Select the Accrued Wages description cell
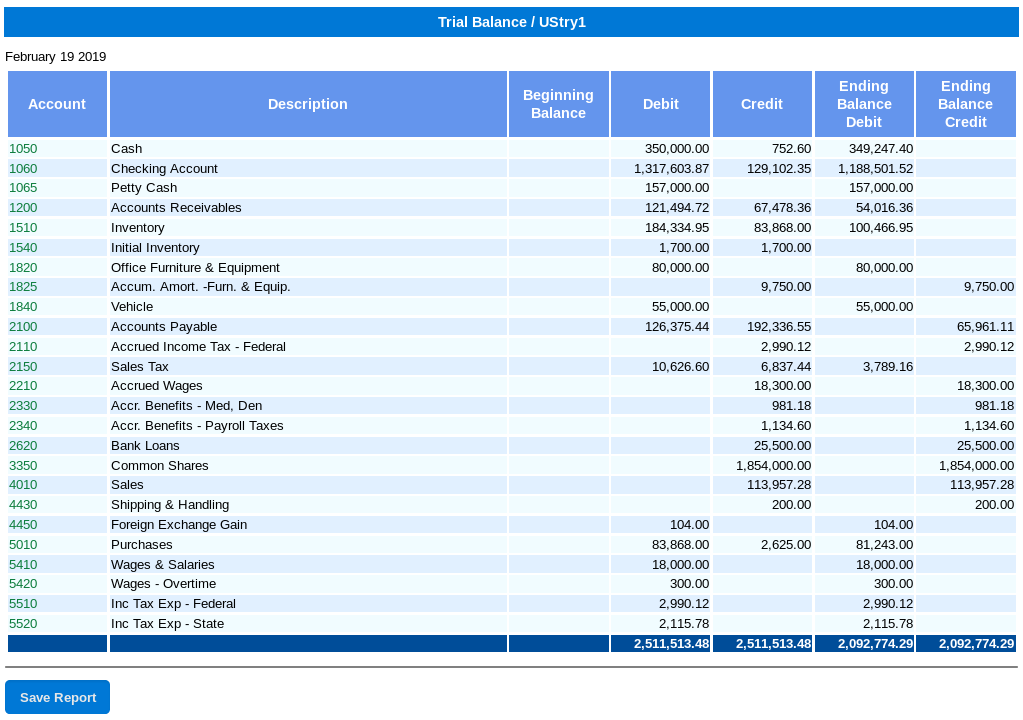This screenshot has height=720, width=1023. click(308, 386)
